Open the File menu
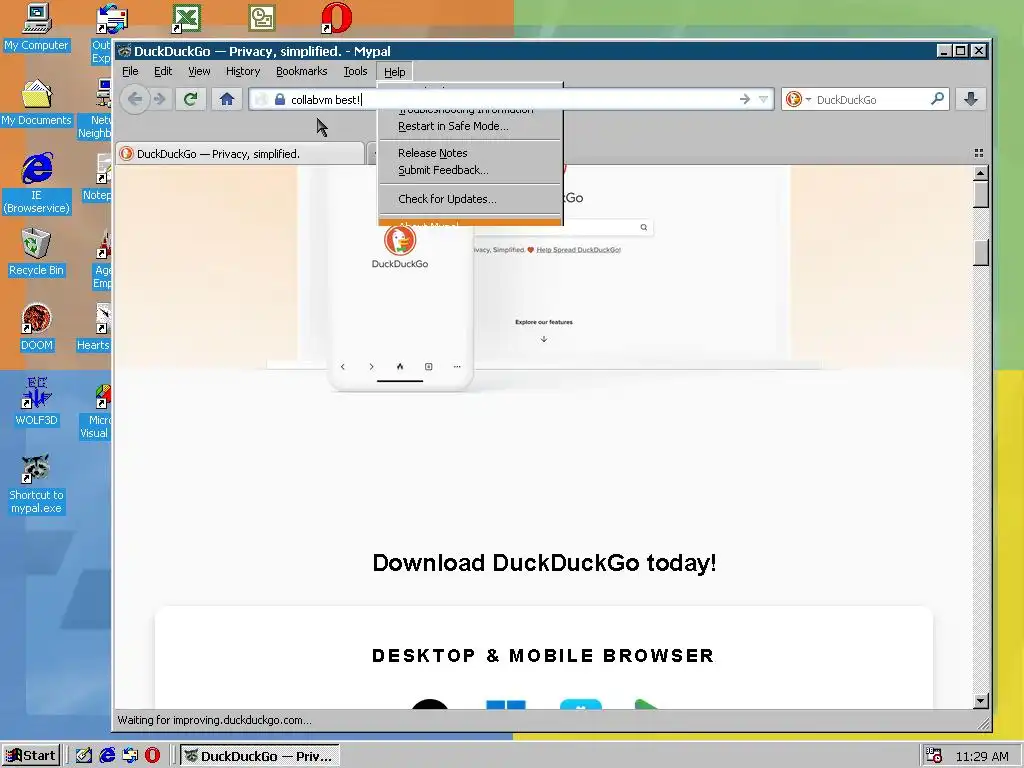This screenshot has width=1024, height=768. (x=130, y=71)
